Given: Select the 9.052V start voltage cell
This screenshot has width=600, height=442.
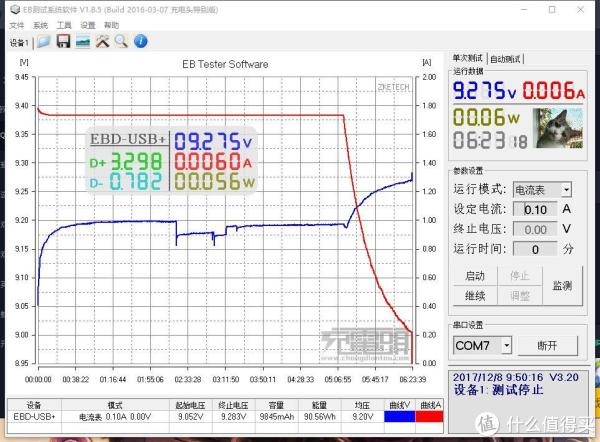Looking at the screenshot, I should 191,417.
